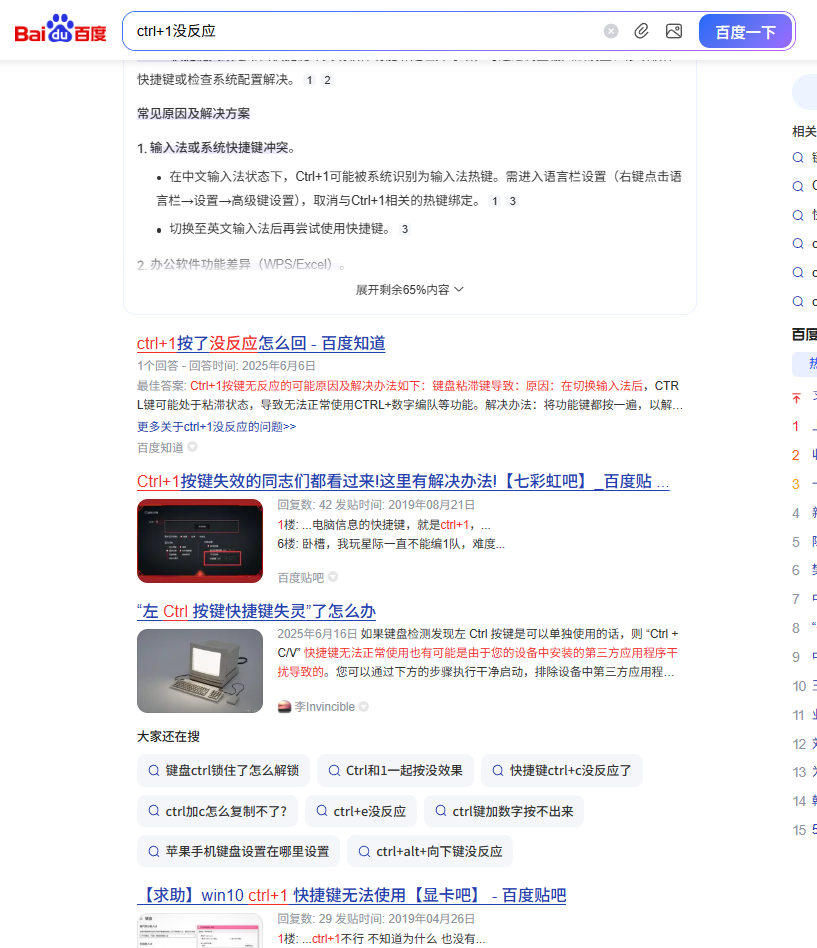The image size is (817, 948).
Task: Search suggestion 键盘ctrl锁住了怎么解锁
Action: pyautogui.click(x=223, y=770)
